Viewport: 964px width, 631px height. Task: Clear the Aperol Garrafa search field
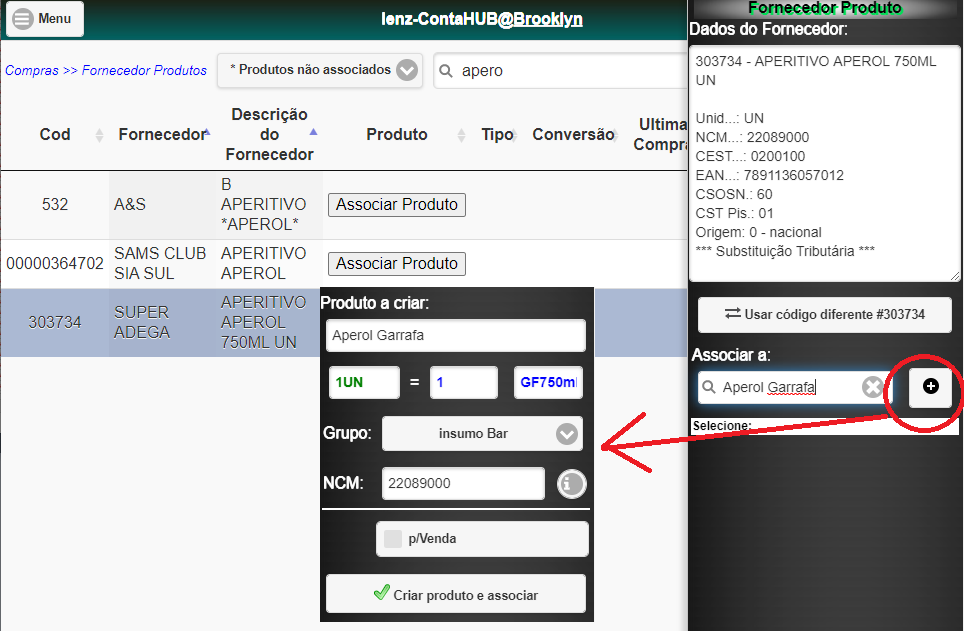(x=872, y=387)
